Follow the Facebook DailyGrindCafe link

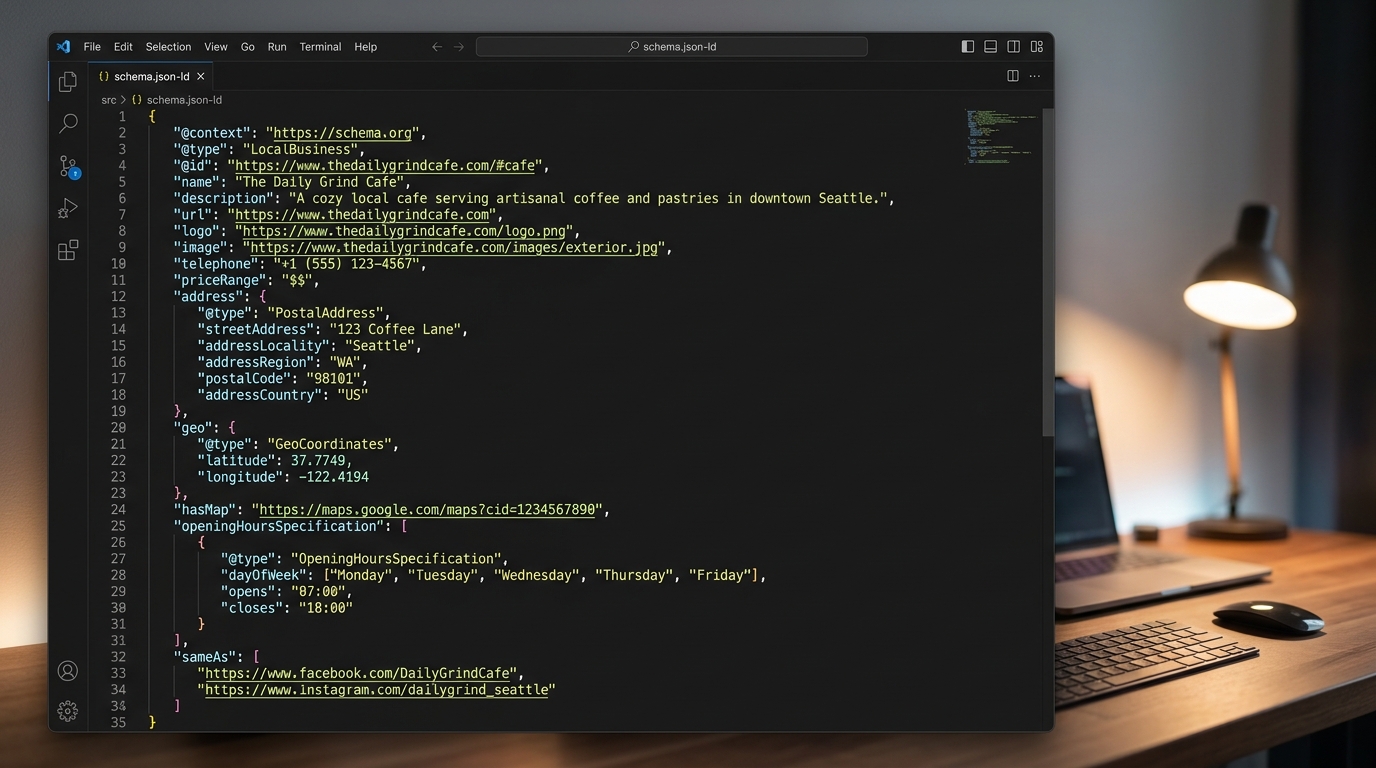tap(359, 673)
